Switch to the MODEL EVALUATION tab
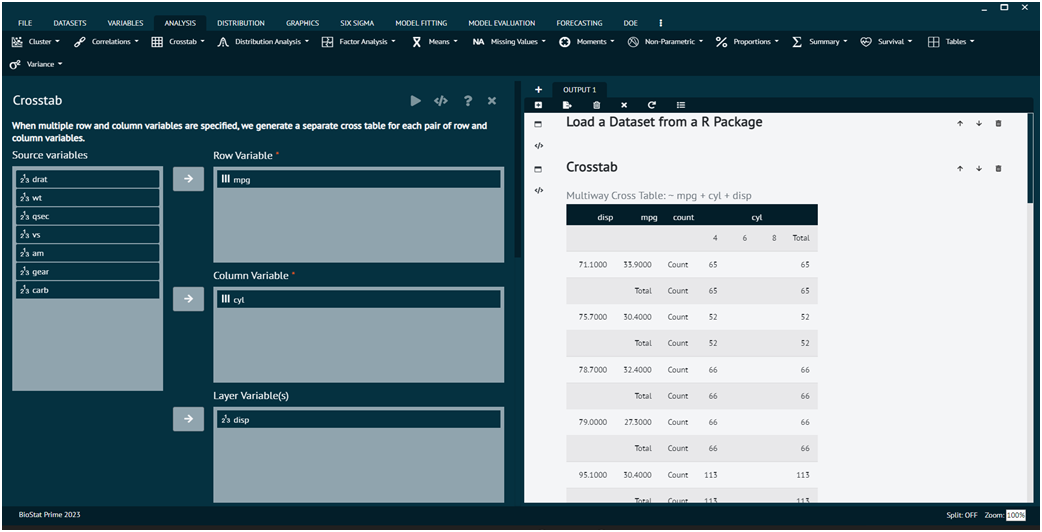1042x532 pixels. pos(502,23)
